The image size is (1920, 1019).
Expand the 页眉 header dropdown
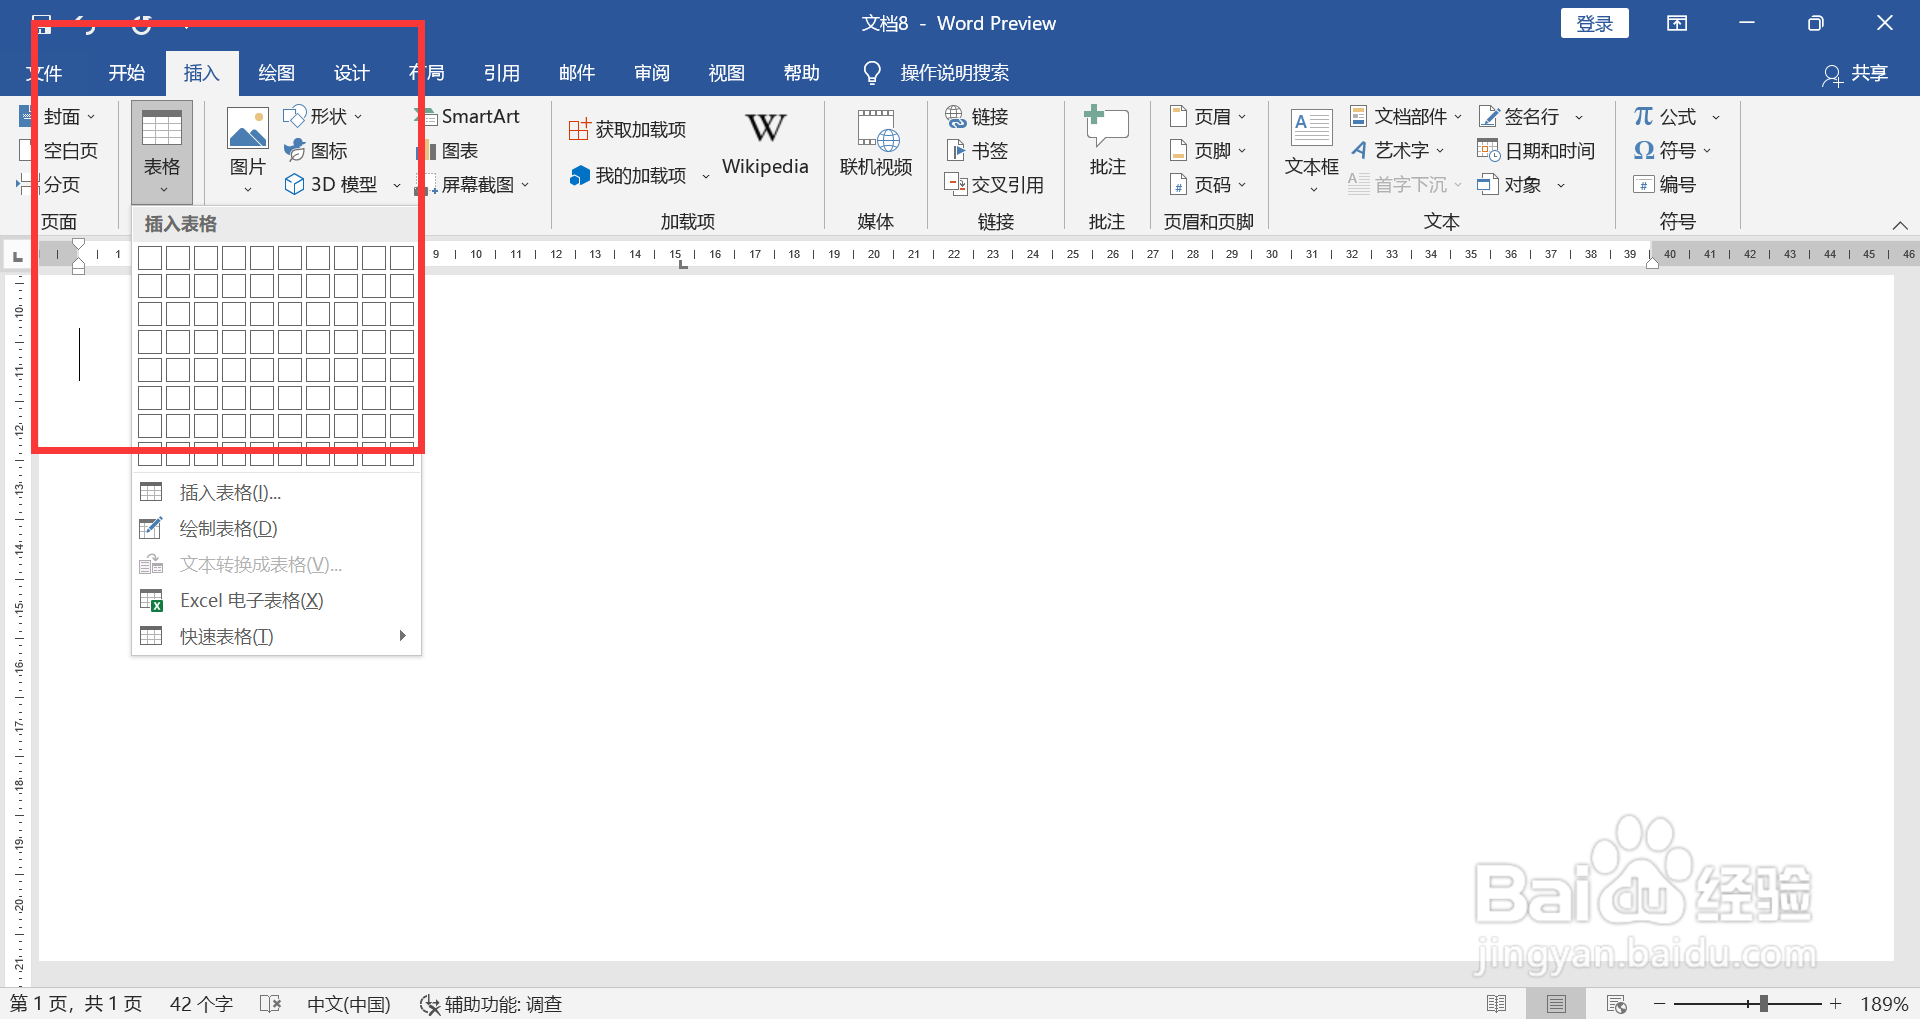pyautogui.click(x=1243, y=117)
